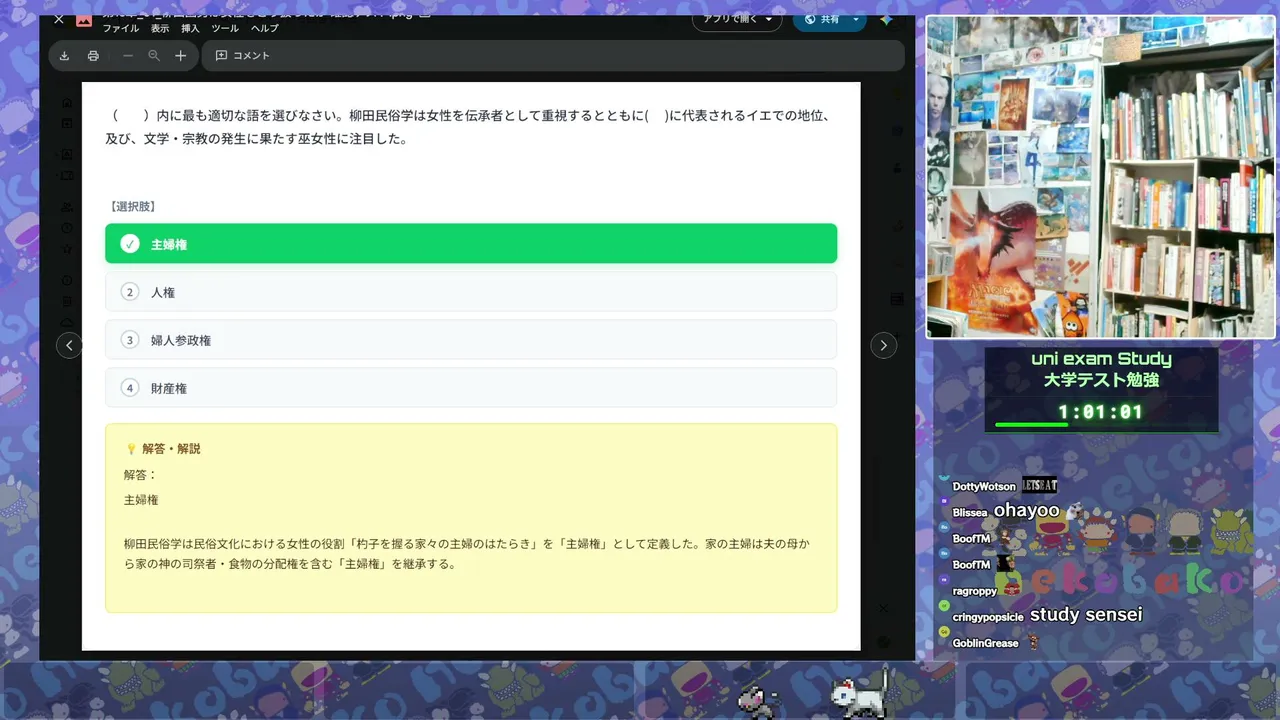Viewport: 1280px width, 720px height.
Task: Zoom in with the plus icon
Action: click(180, 56)
